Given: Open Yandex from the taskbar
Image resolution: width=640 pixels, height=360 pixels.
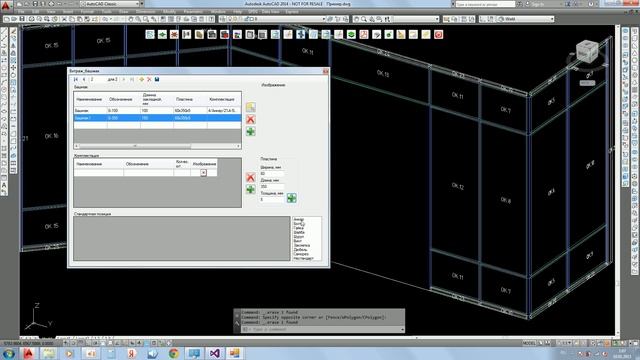Looking at the screenshot, I should 131,353.
